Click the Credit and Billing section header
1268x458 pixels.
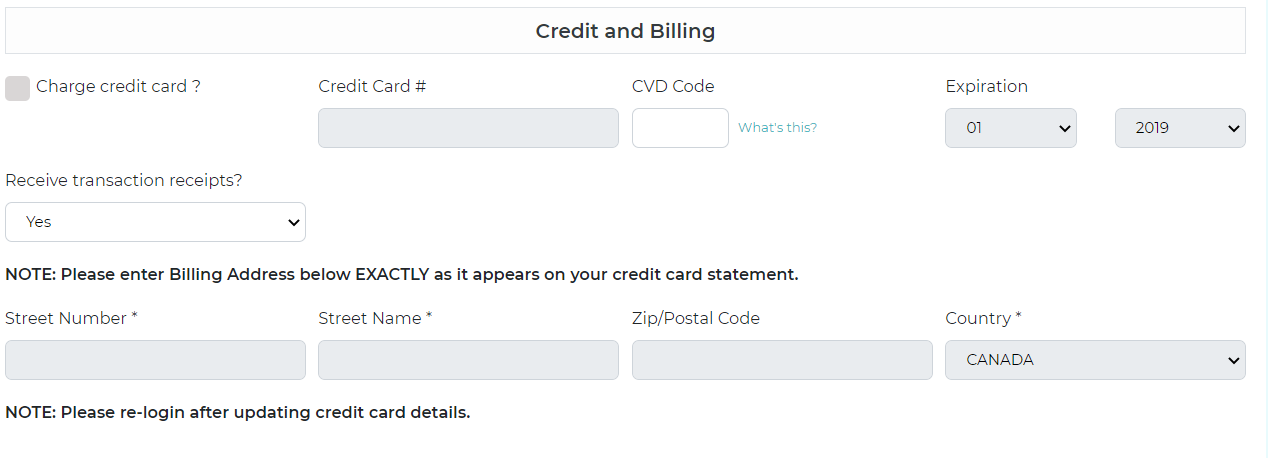pos(625,31)
